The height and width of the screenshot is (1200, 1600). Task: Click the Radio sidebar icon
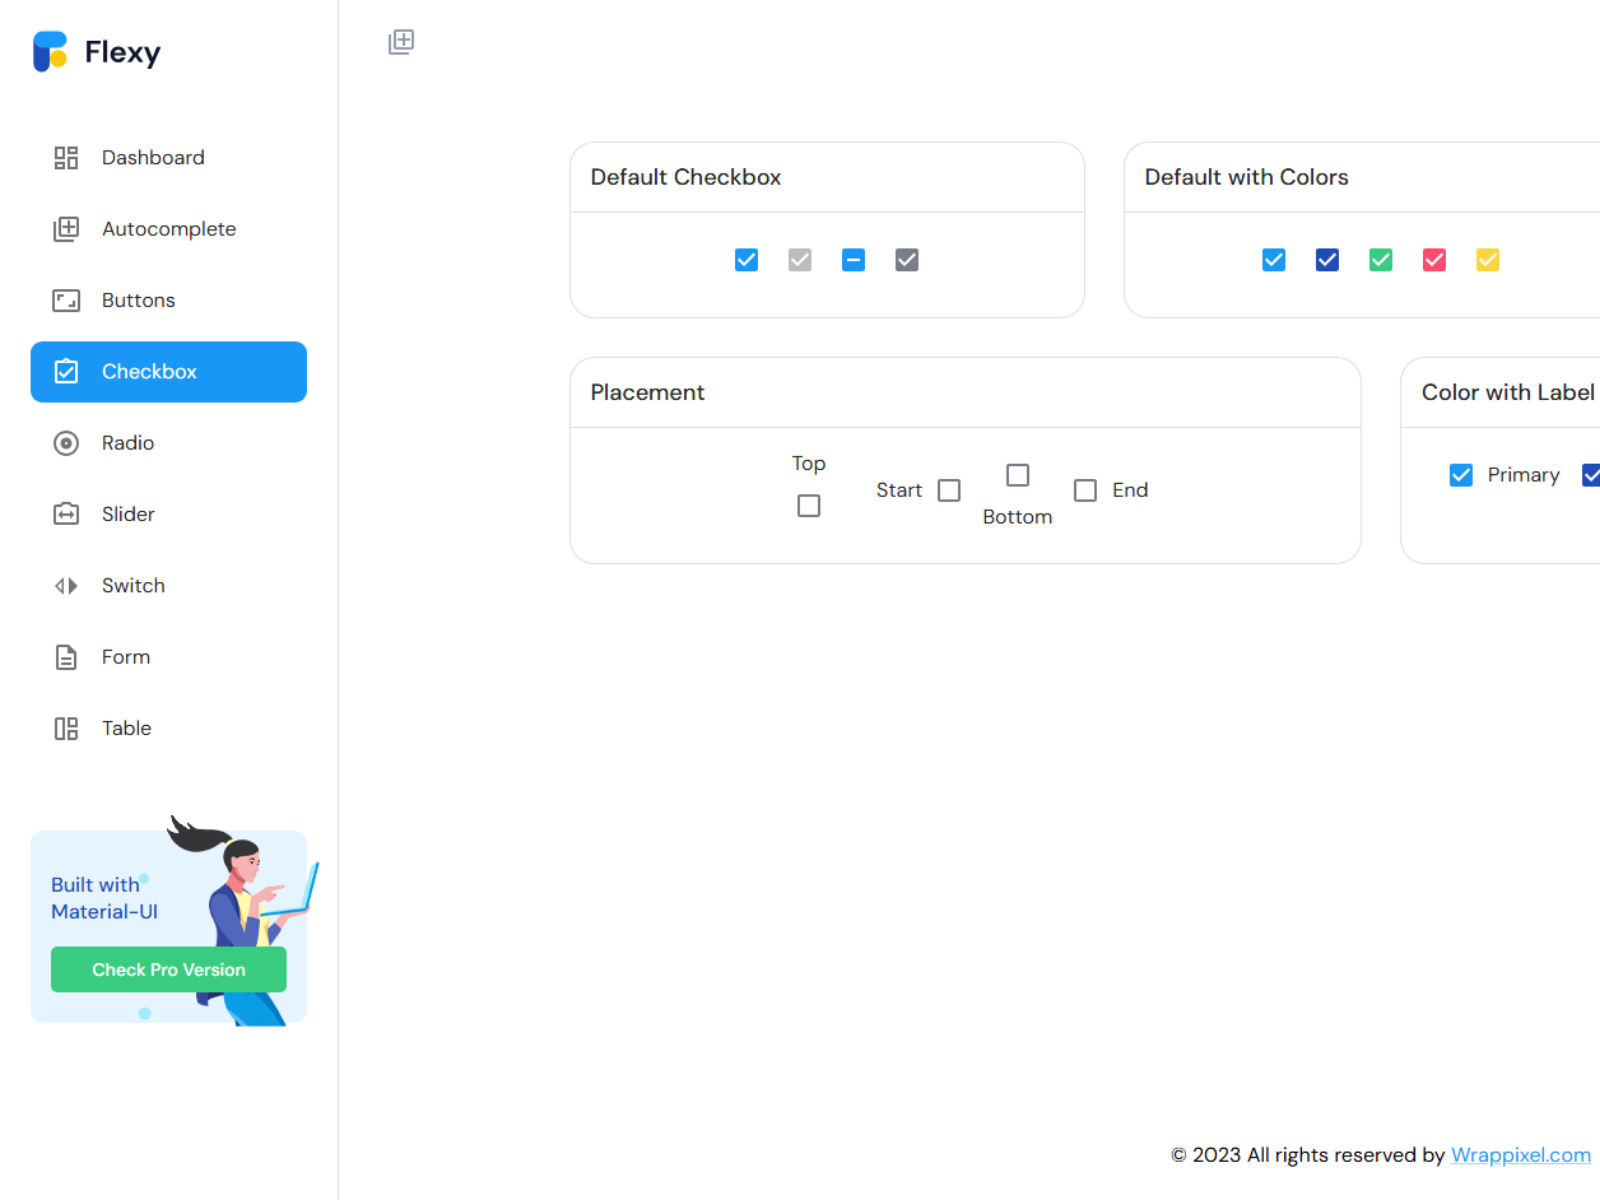pyautogui.click(x=66, y=443)
